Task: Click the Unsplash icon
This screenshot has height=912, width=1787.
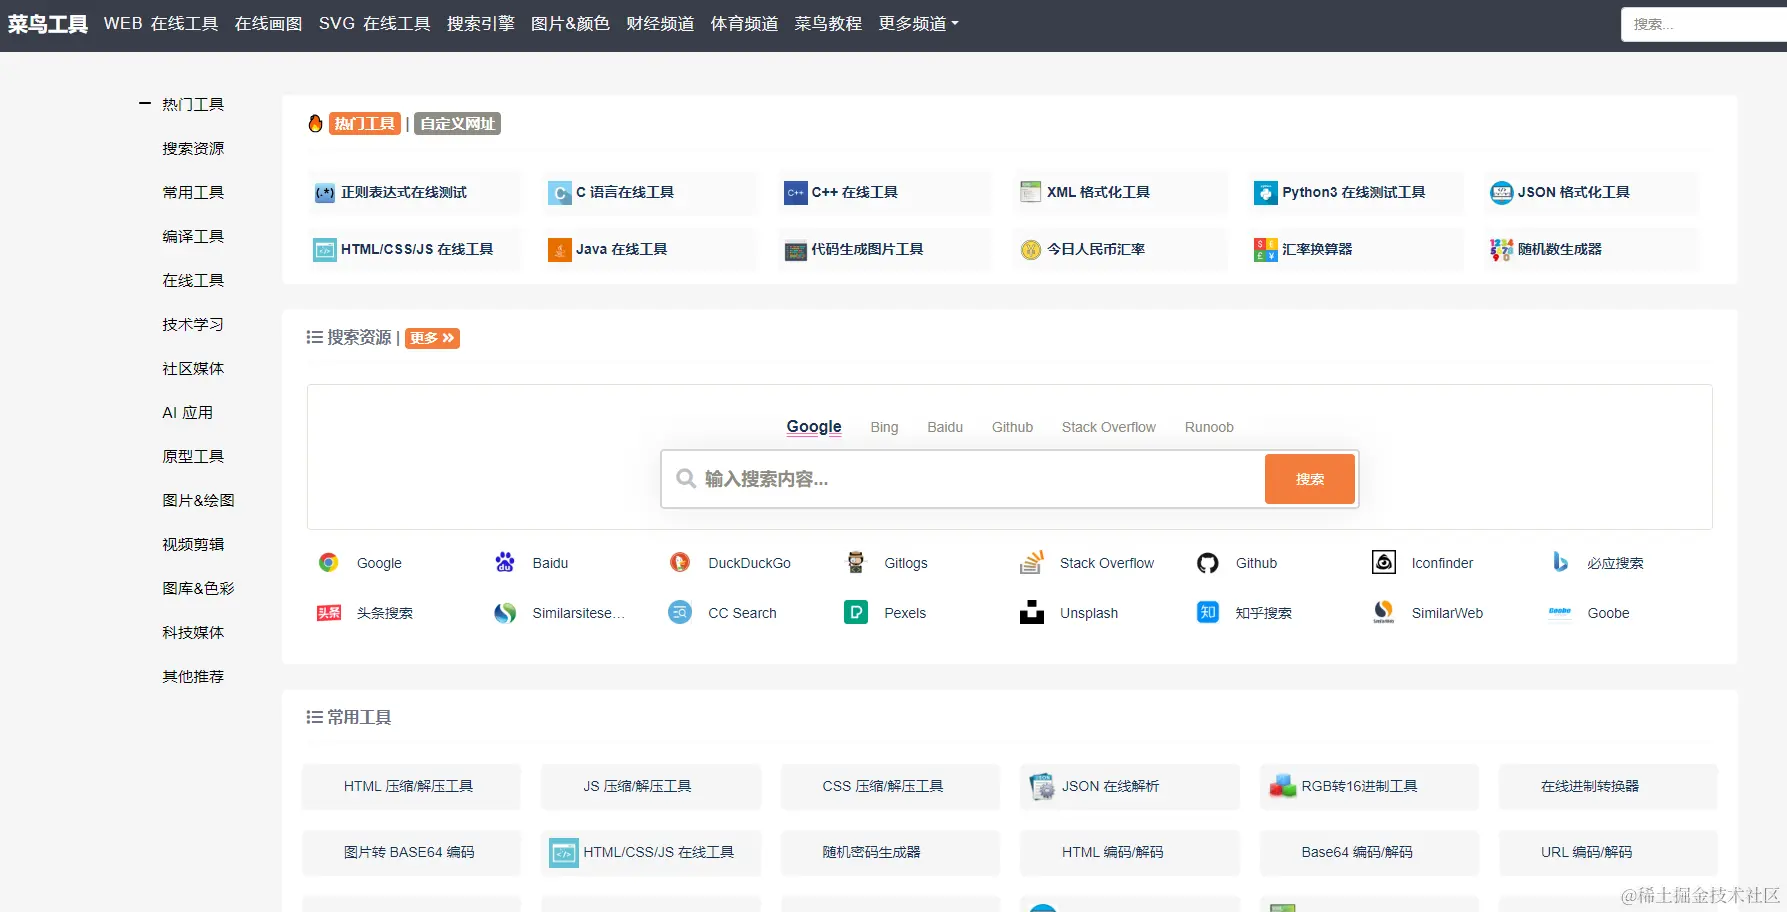Action: click(x=1031, y=612)
